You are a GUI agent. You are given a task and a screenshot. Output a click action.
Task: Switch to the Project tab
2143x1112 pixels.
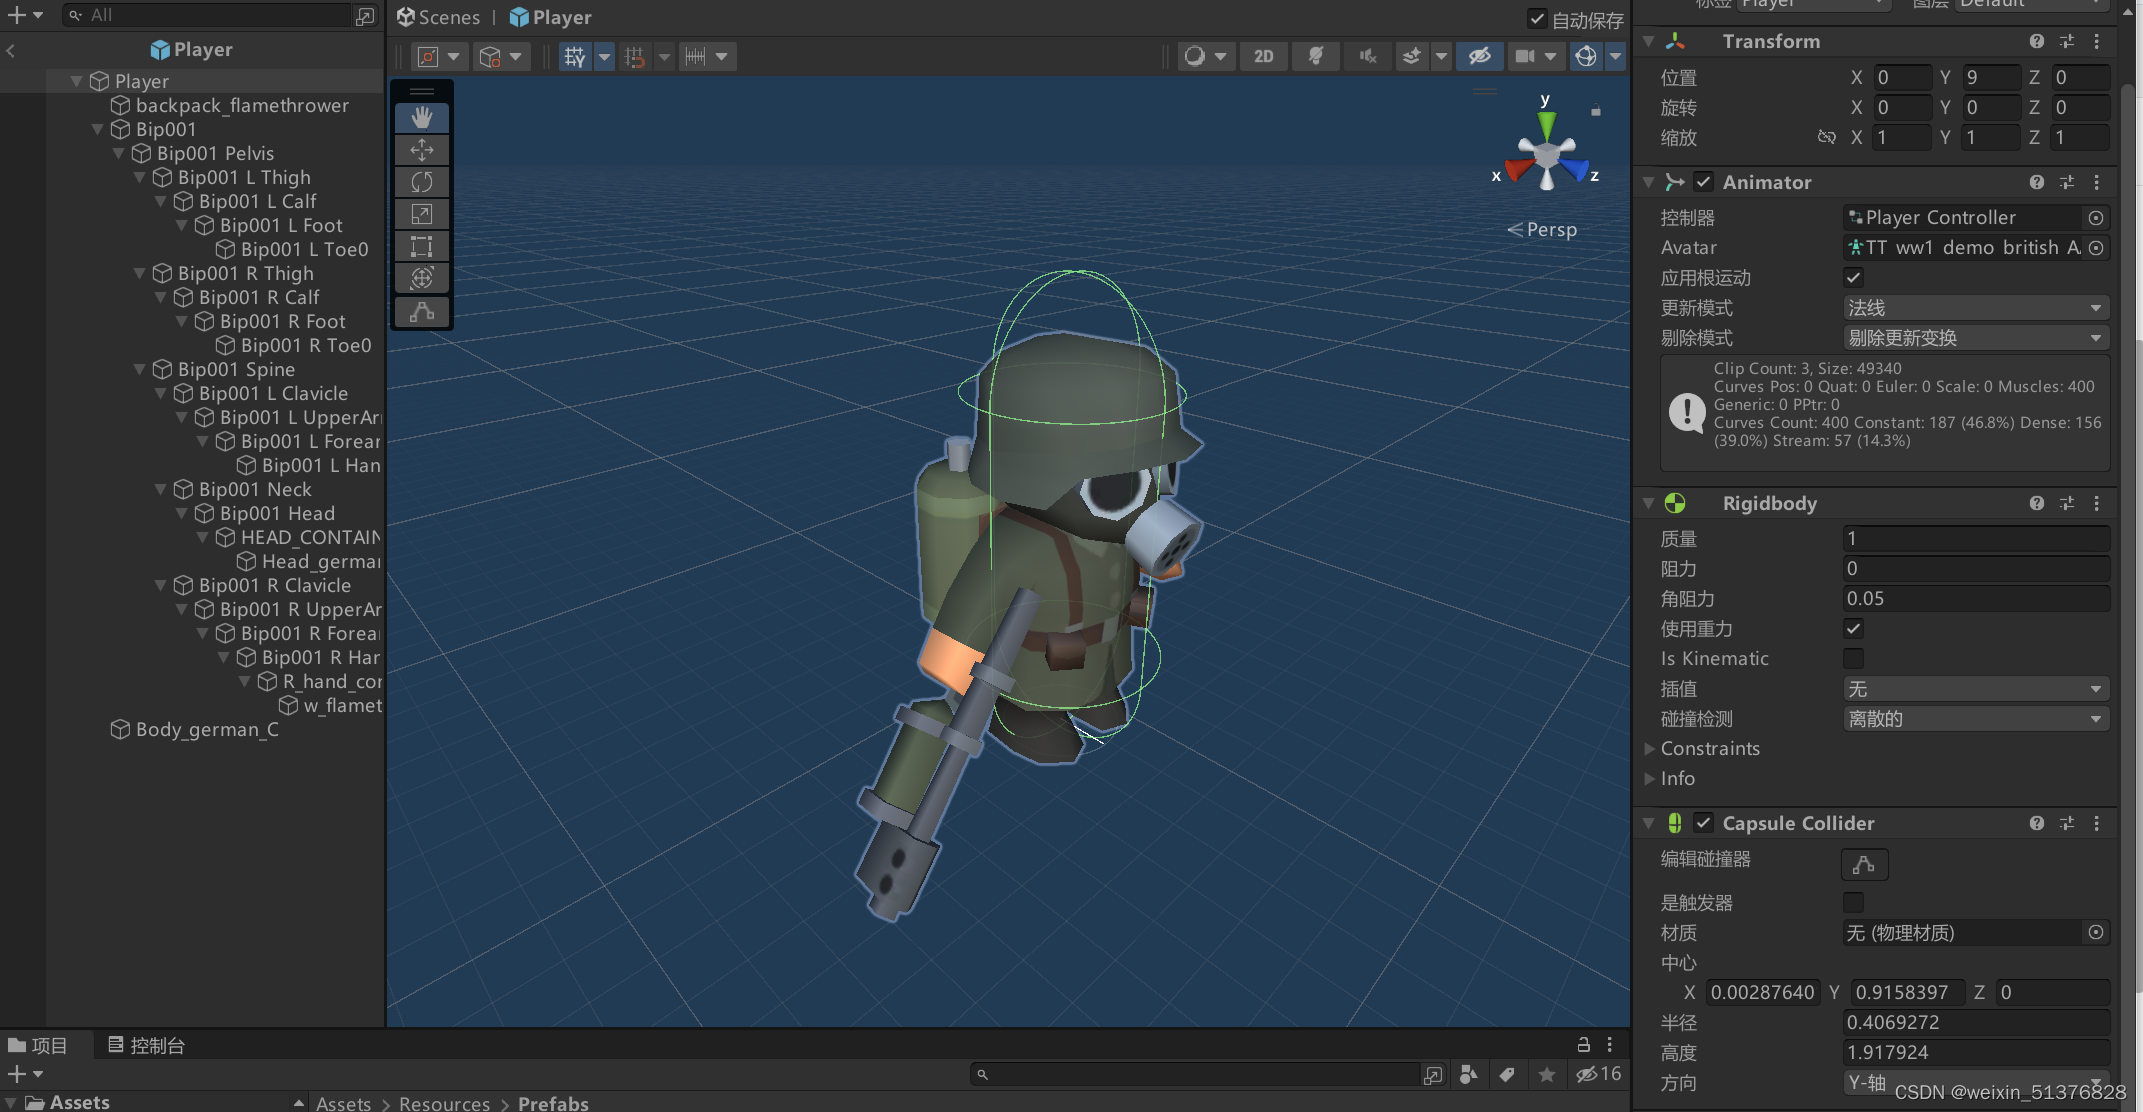coord(38,1045)
